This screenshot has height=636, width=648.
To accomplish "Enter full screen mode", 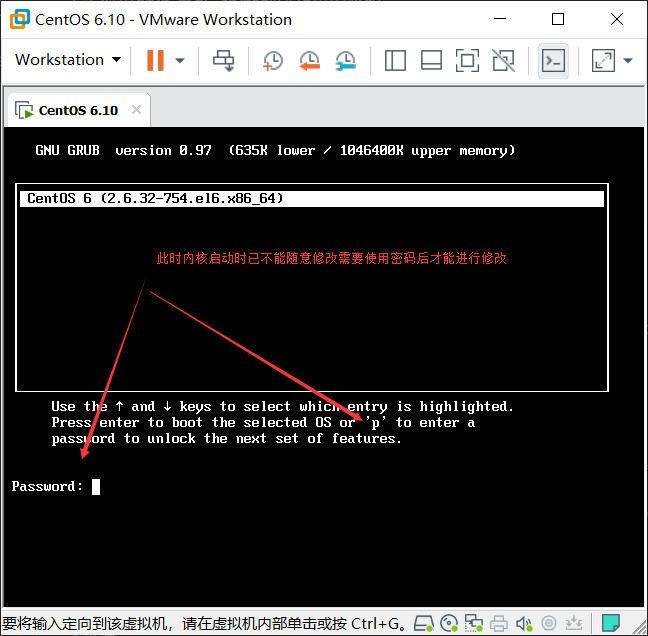I will [x=467, y=61].
